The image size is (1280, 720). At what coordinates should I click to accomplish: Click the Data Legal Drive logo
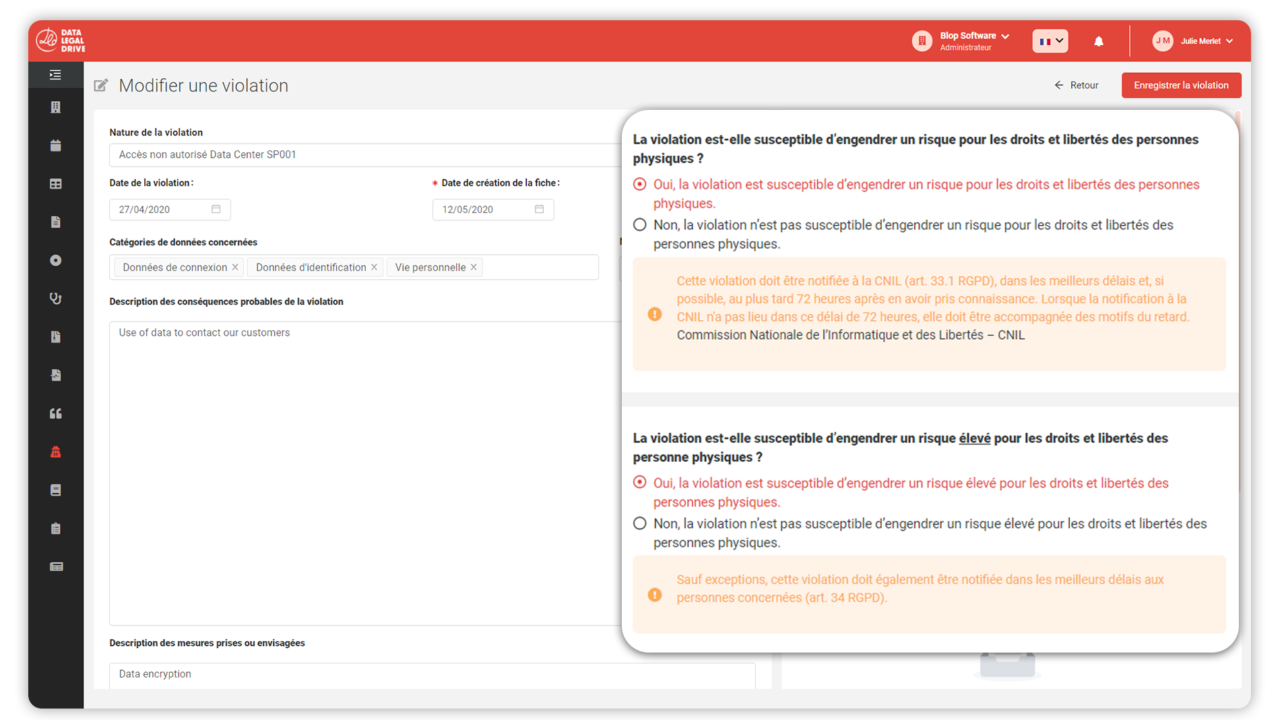[x=61, y=41]
